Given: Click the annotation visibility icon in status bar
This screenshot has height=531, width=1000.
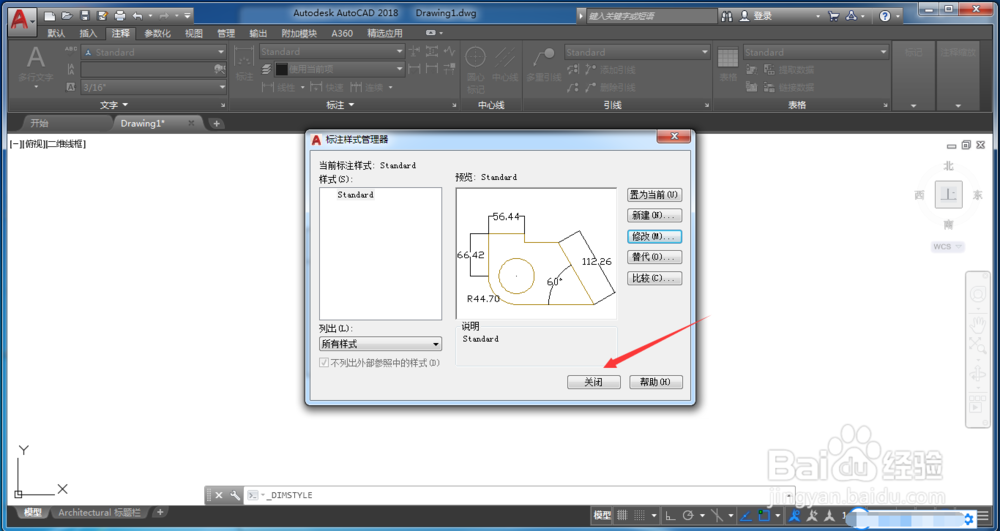Looking at the screenshot, I should click(795, 516).
